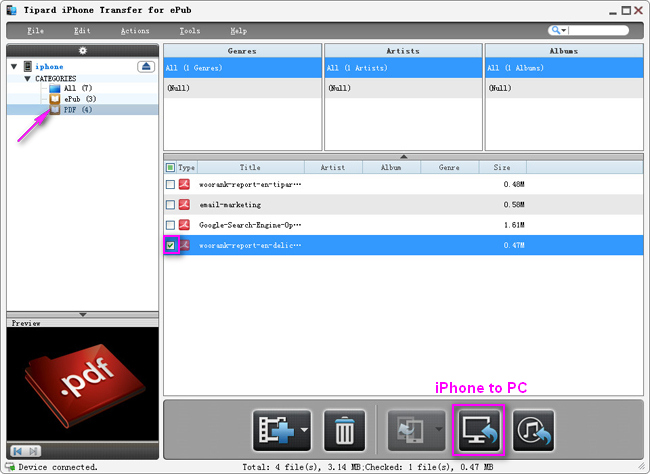The height and width of the screenshot is (474, 650).
Task: Click the 1.61M size value
Action: [x=514, y=225]
